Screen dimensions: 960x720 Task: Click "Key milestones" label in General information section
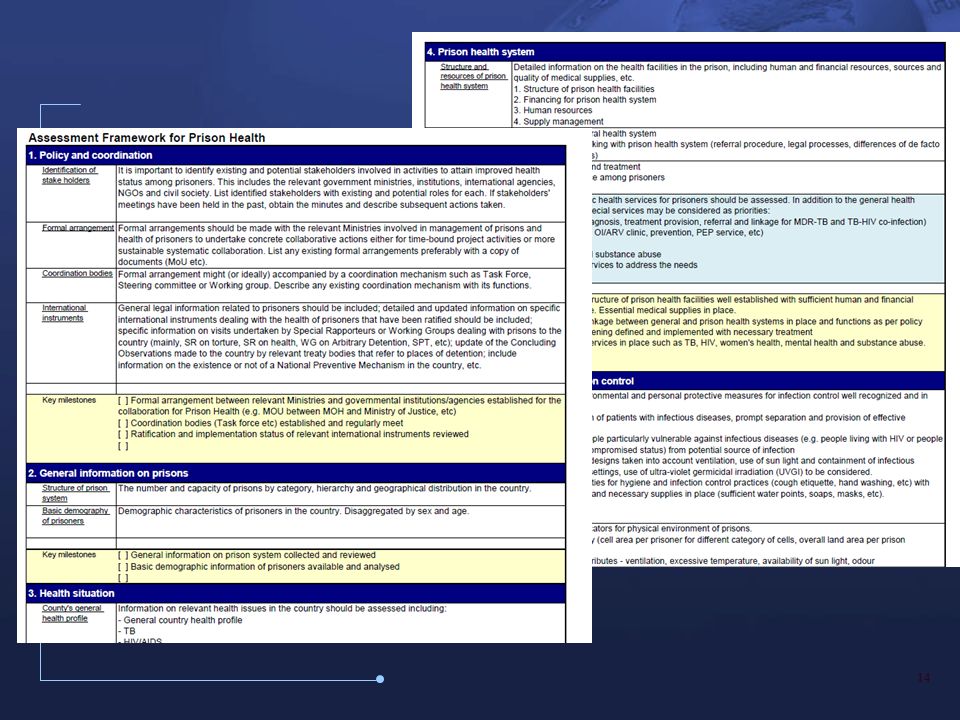69,555
